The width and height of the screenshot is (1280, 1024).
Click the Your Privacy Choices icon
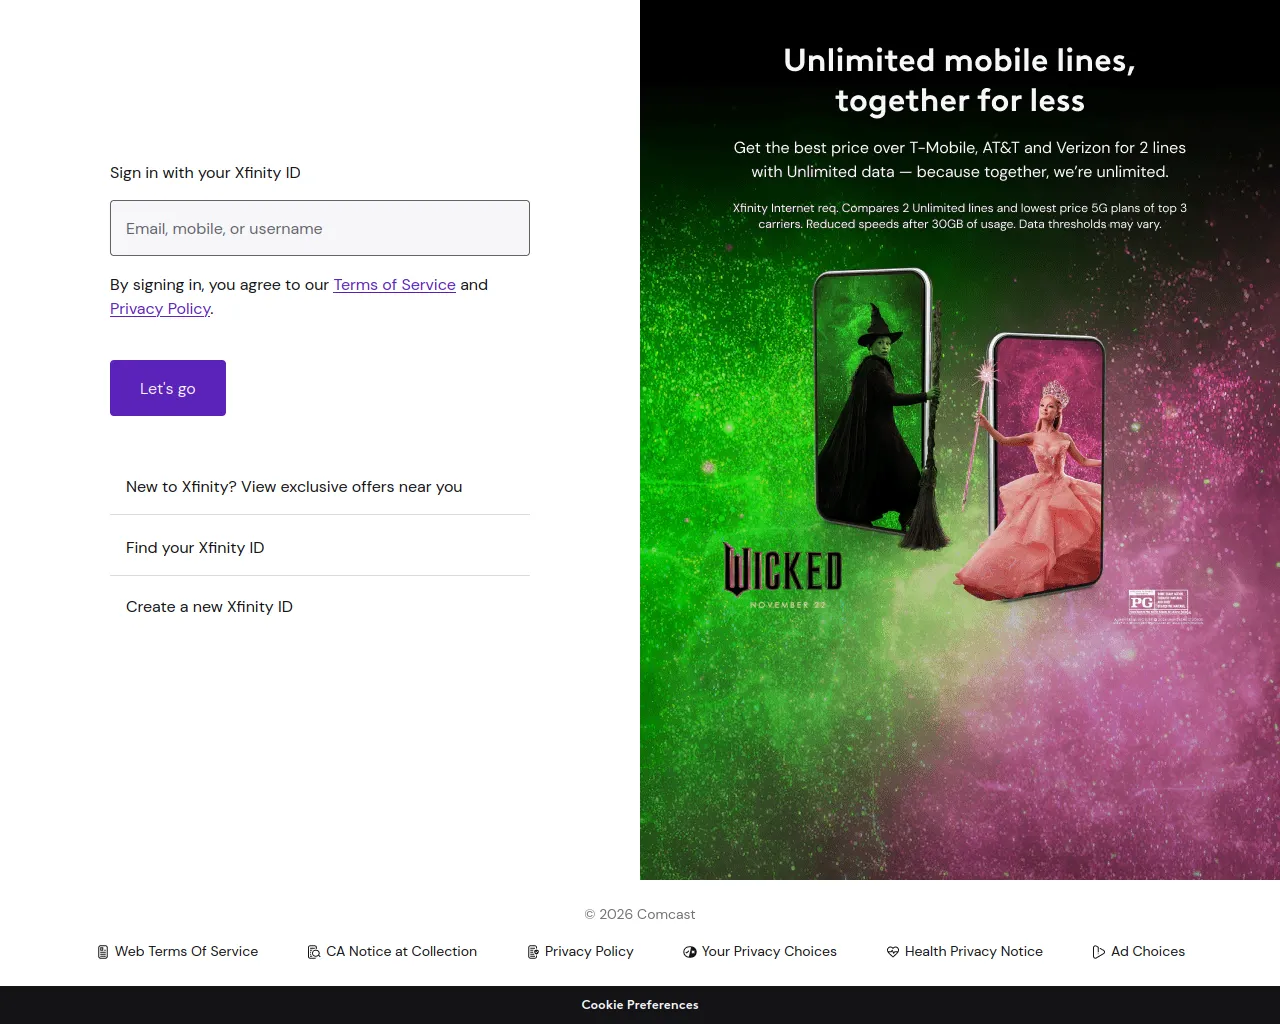(690, 952)
